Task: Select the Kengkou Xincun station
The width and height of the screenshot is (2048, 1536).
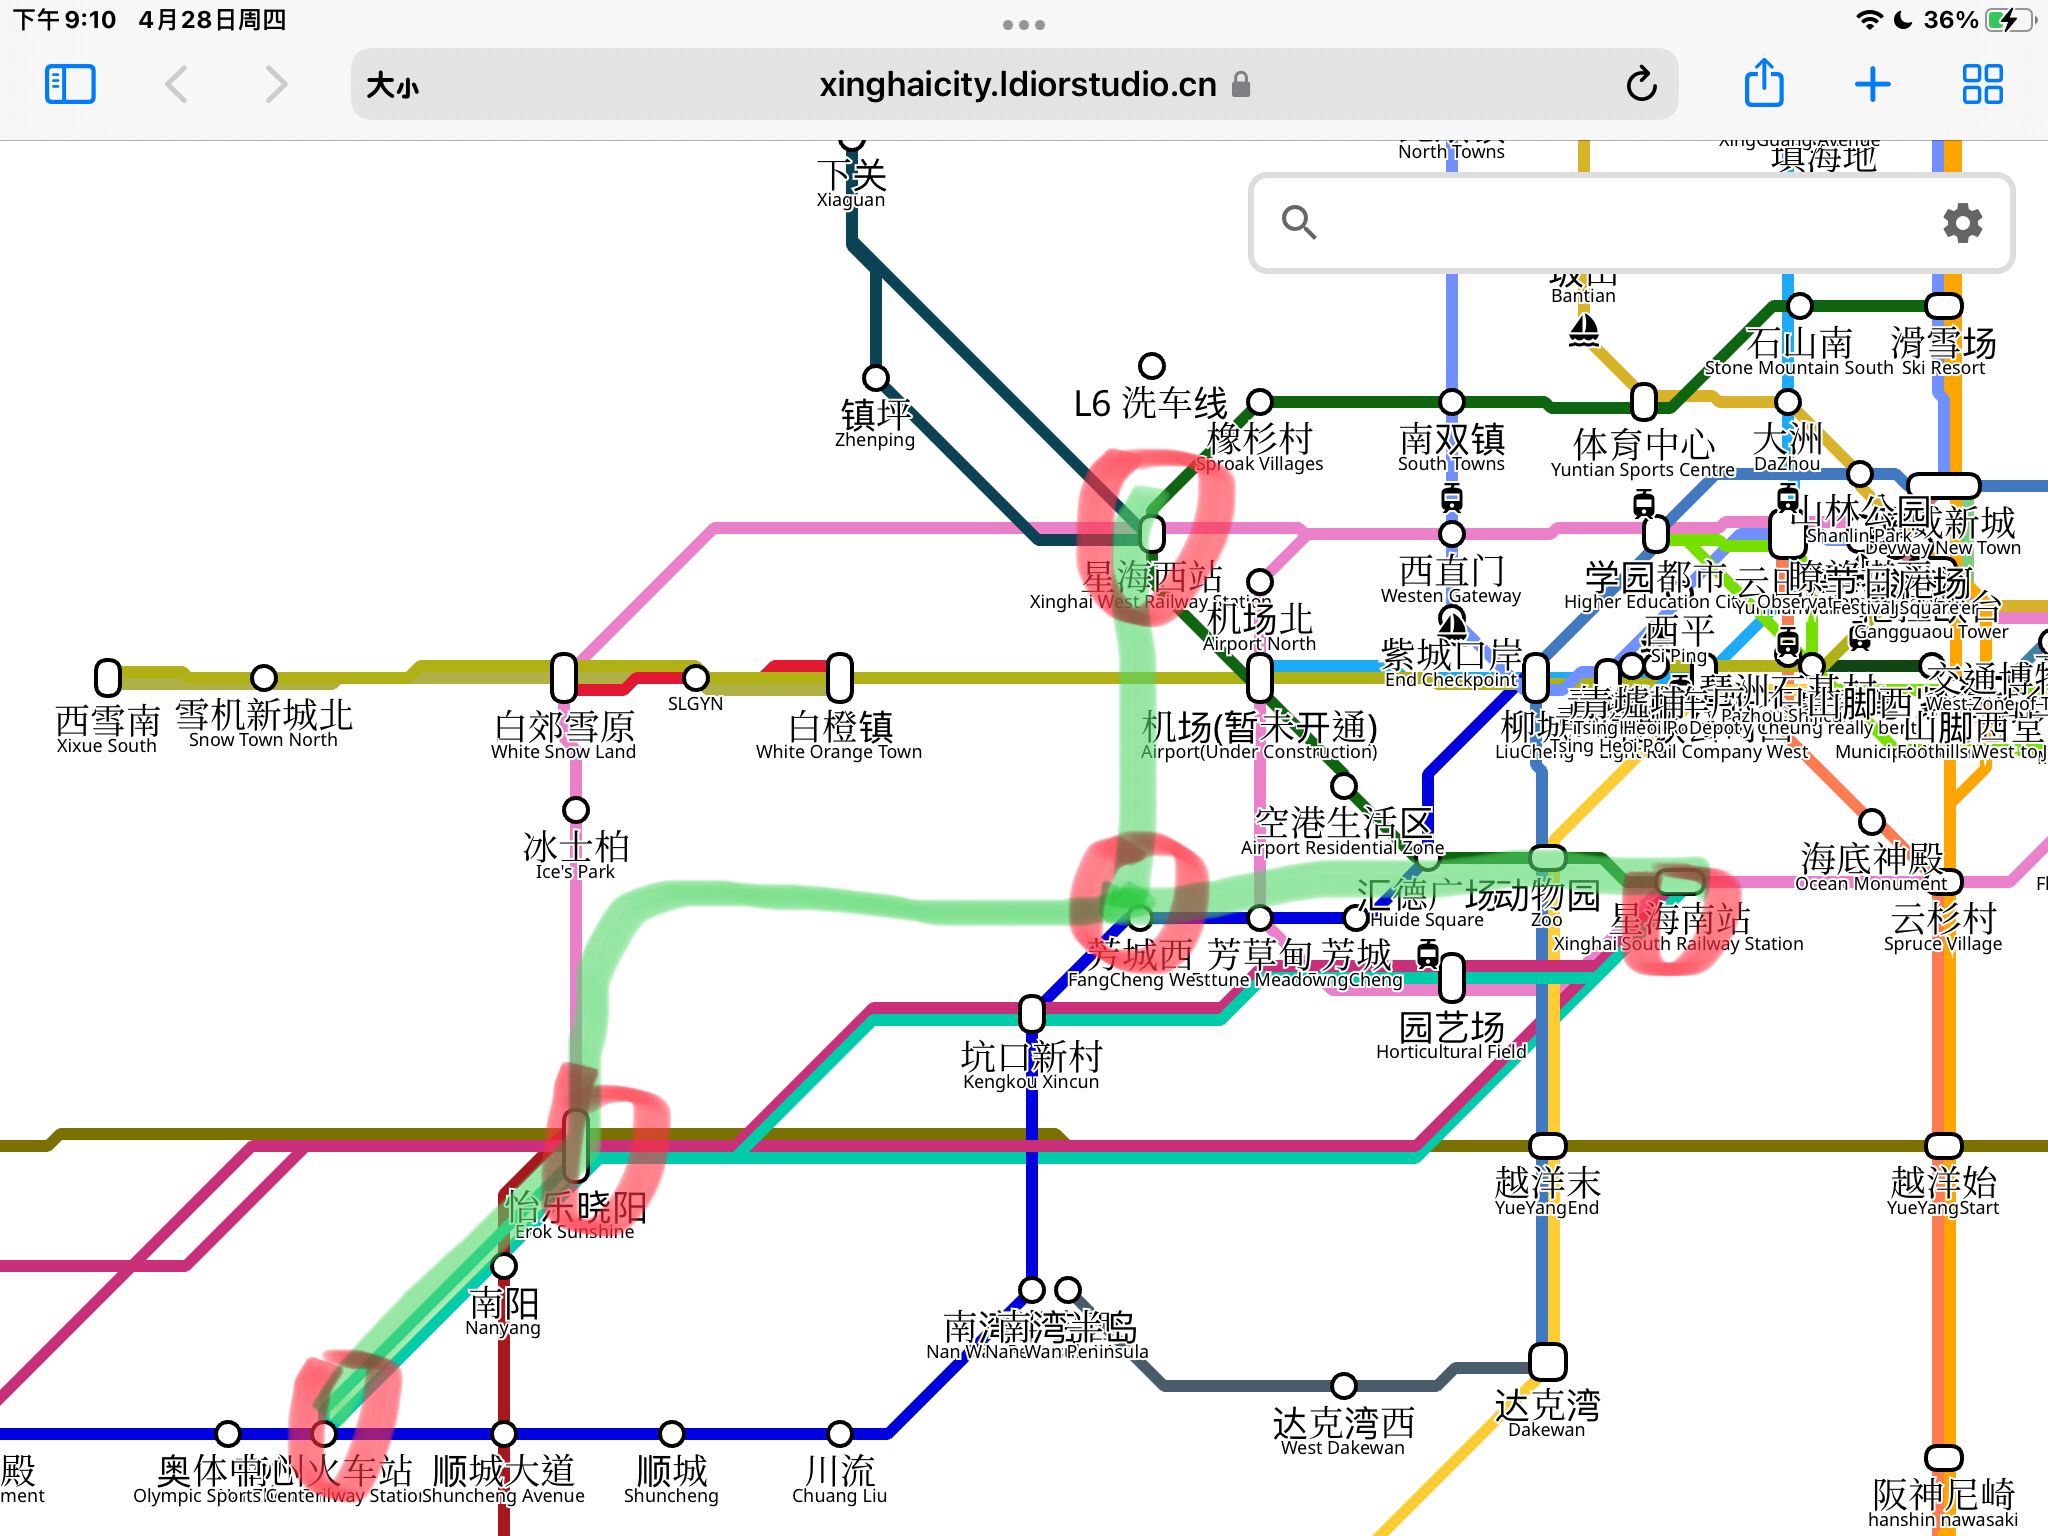Action: (1032, 1014)
